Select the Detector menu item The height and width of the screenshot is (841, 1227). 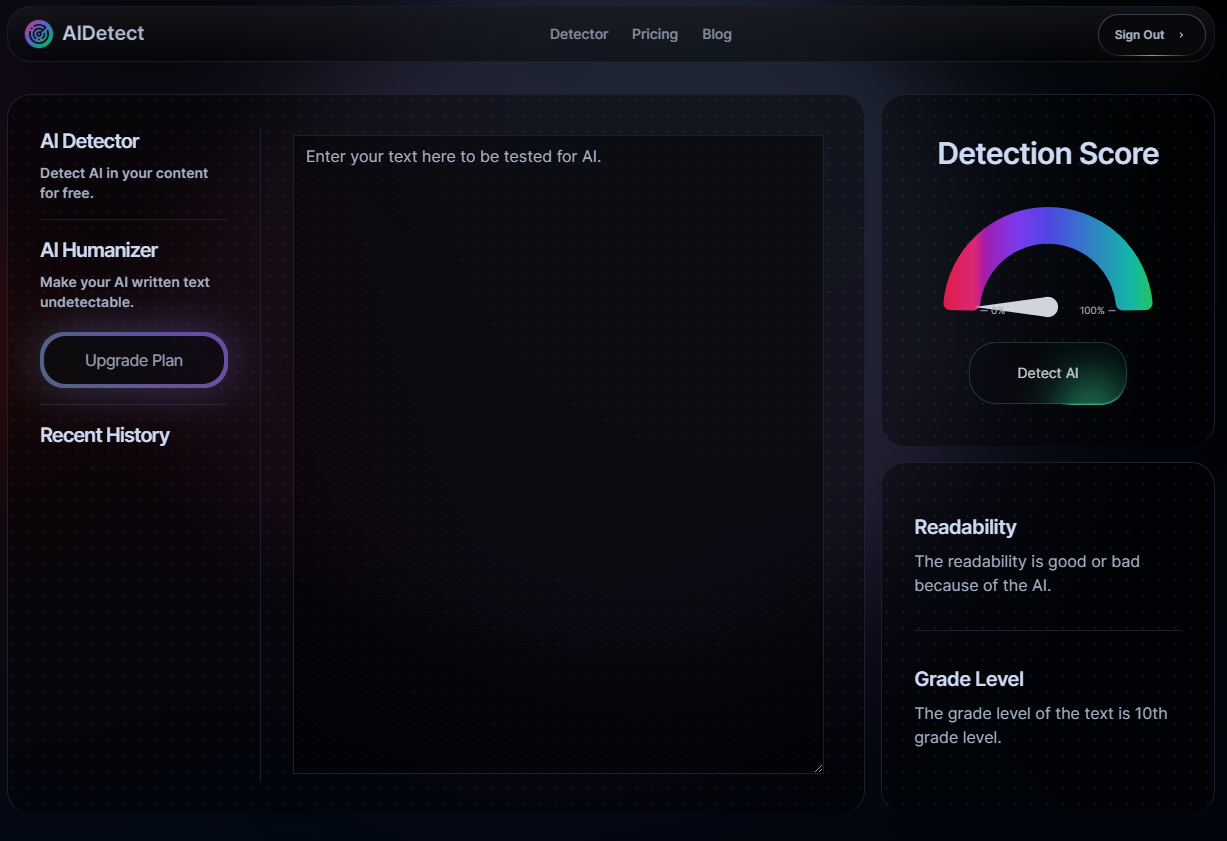(x=578, y=33)
